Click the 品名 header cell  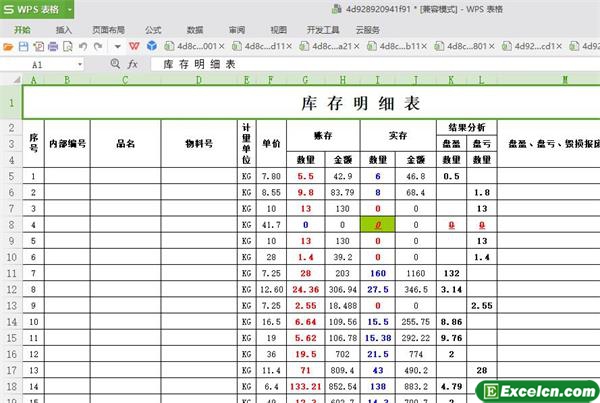(126, 144)
